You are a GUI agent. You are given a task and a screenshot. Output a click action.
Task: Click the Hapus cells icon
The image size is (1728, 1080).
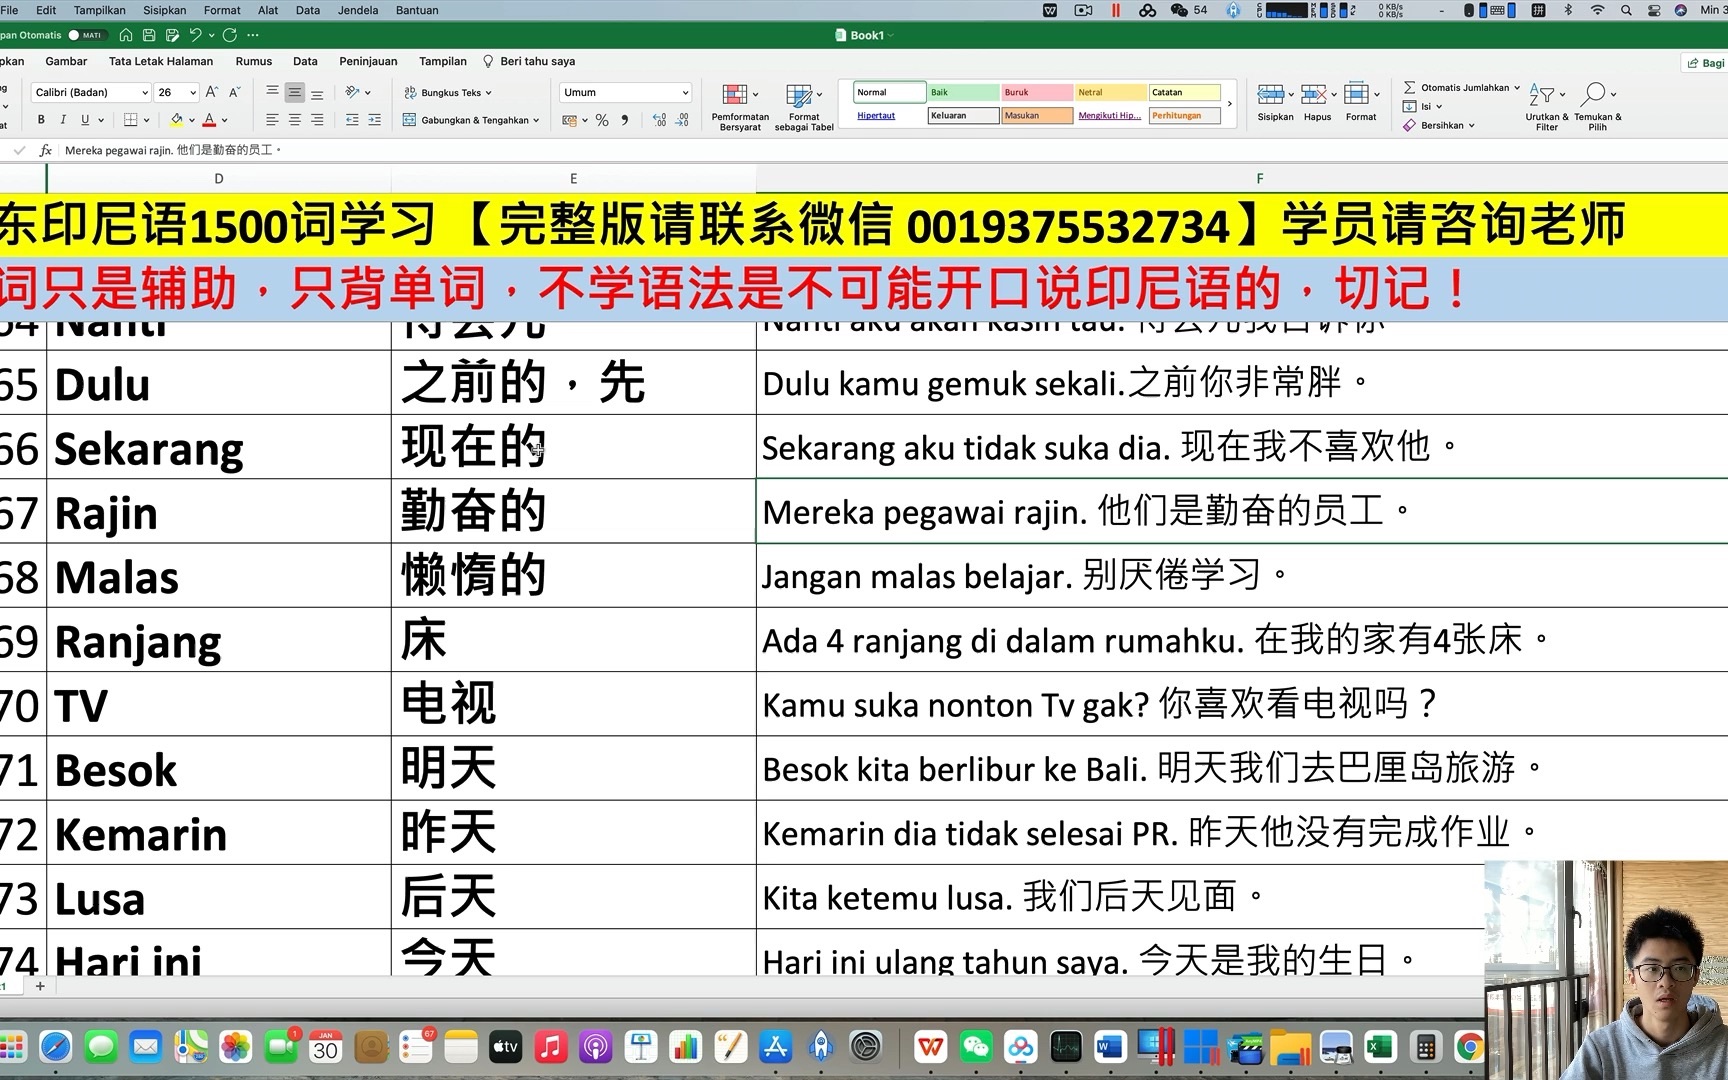pyautogui.click(x=1313, y=95)
